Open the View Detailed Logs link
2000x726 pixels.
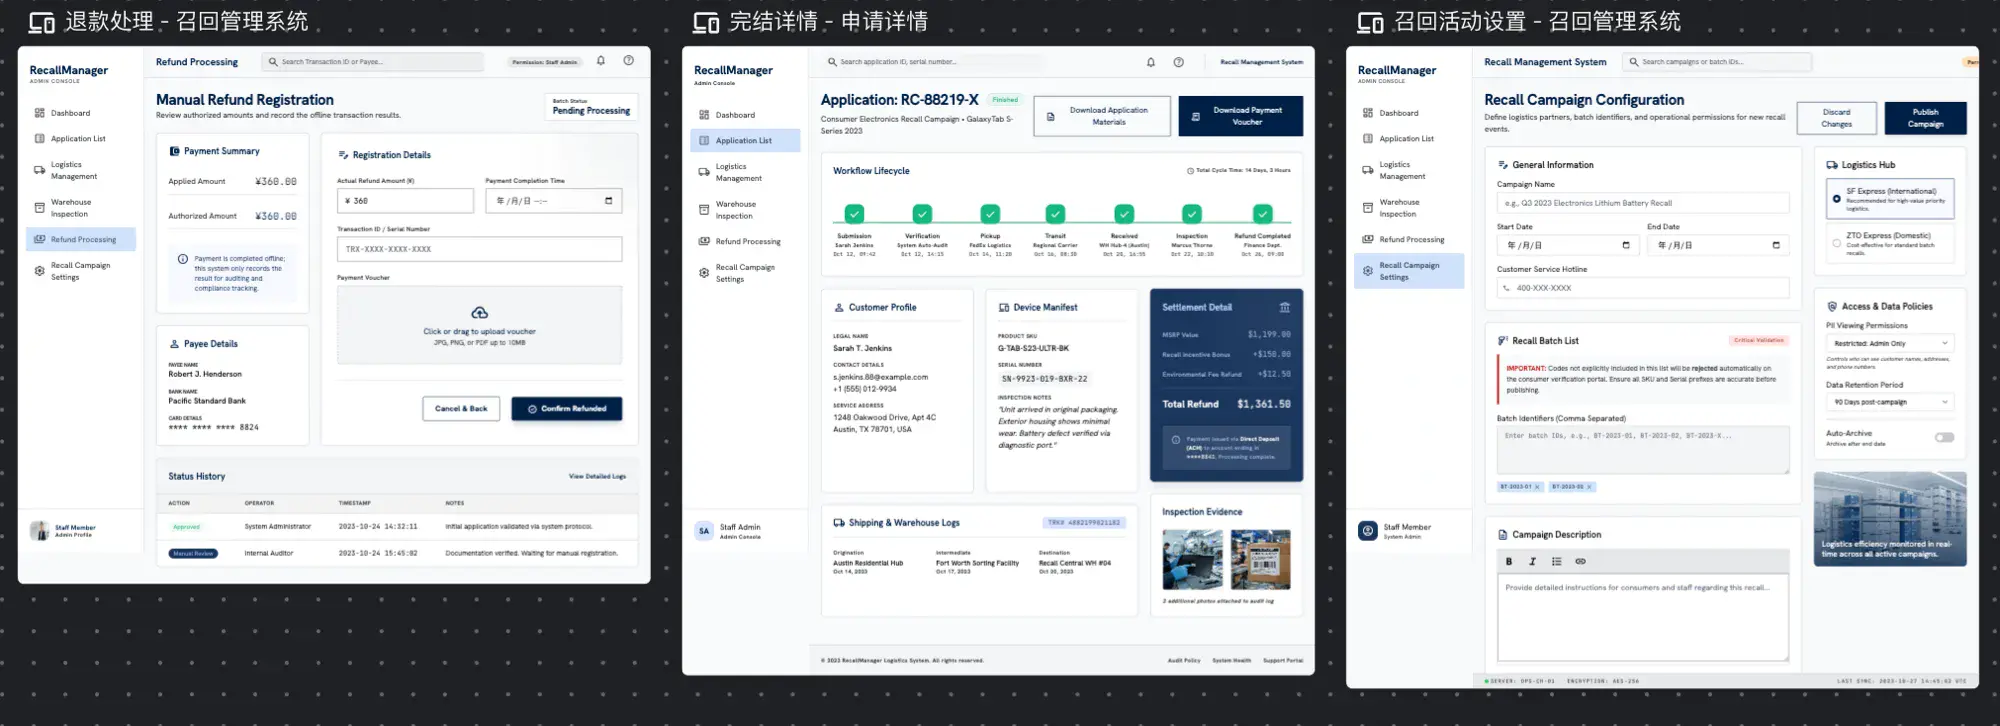click(597, 476)
